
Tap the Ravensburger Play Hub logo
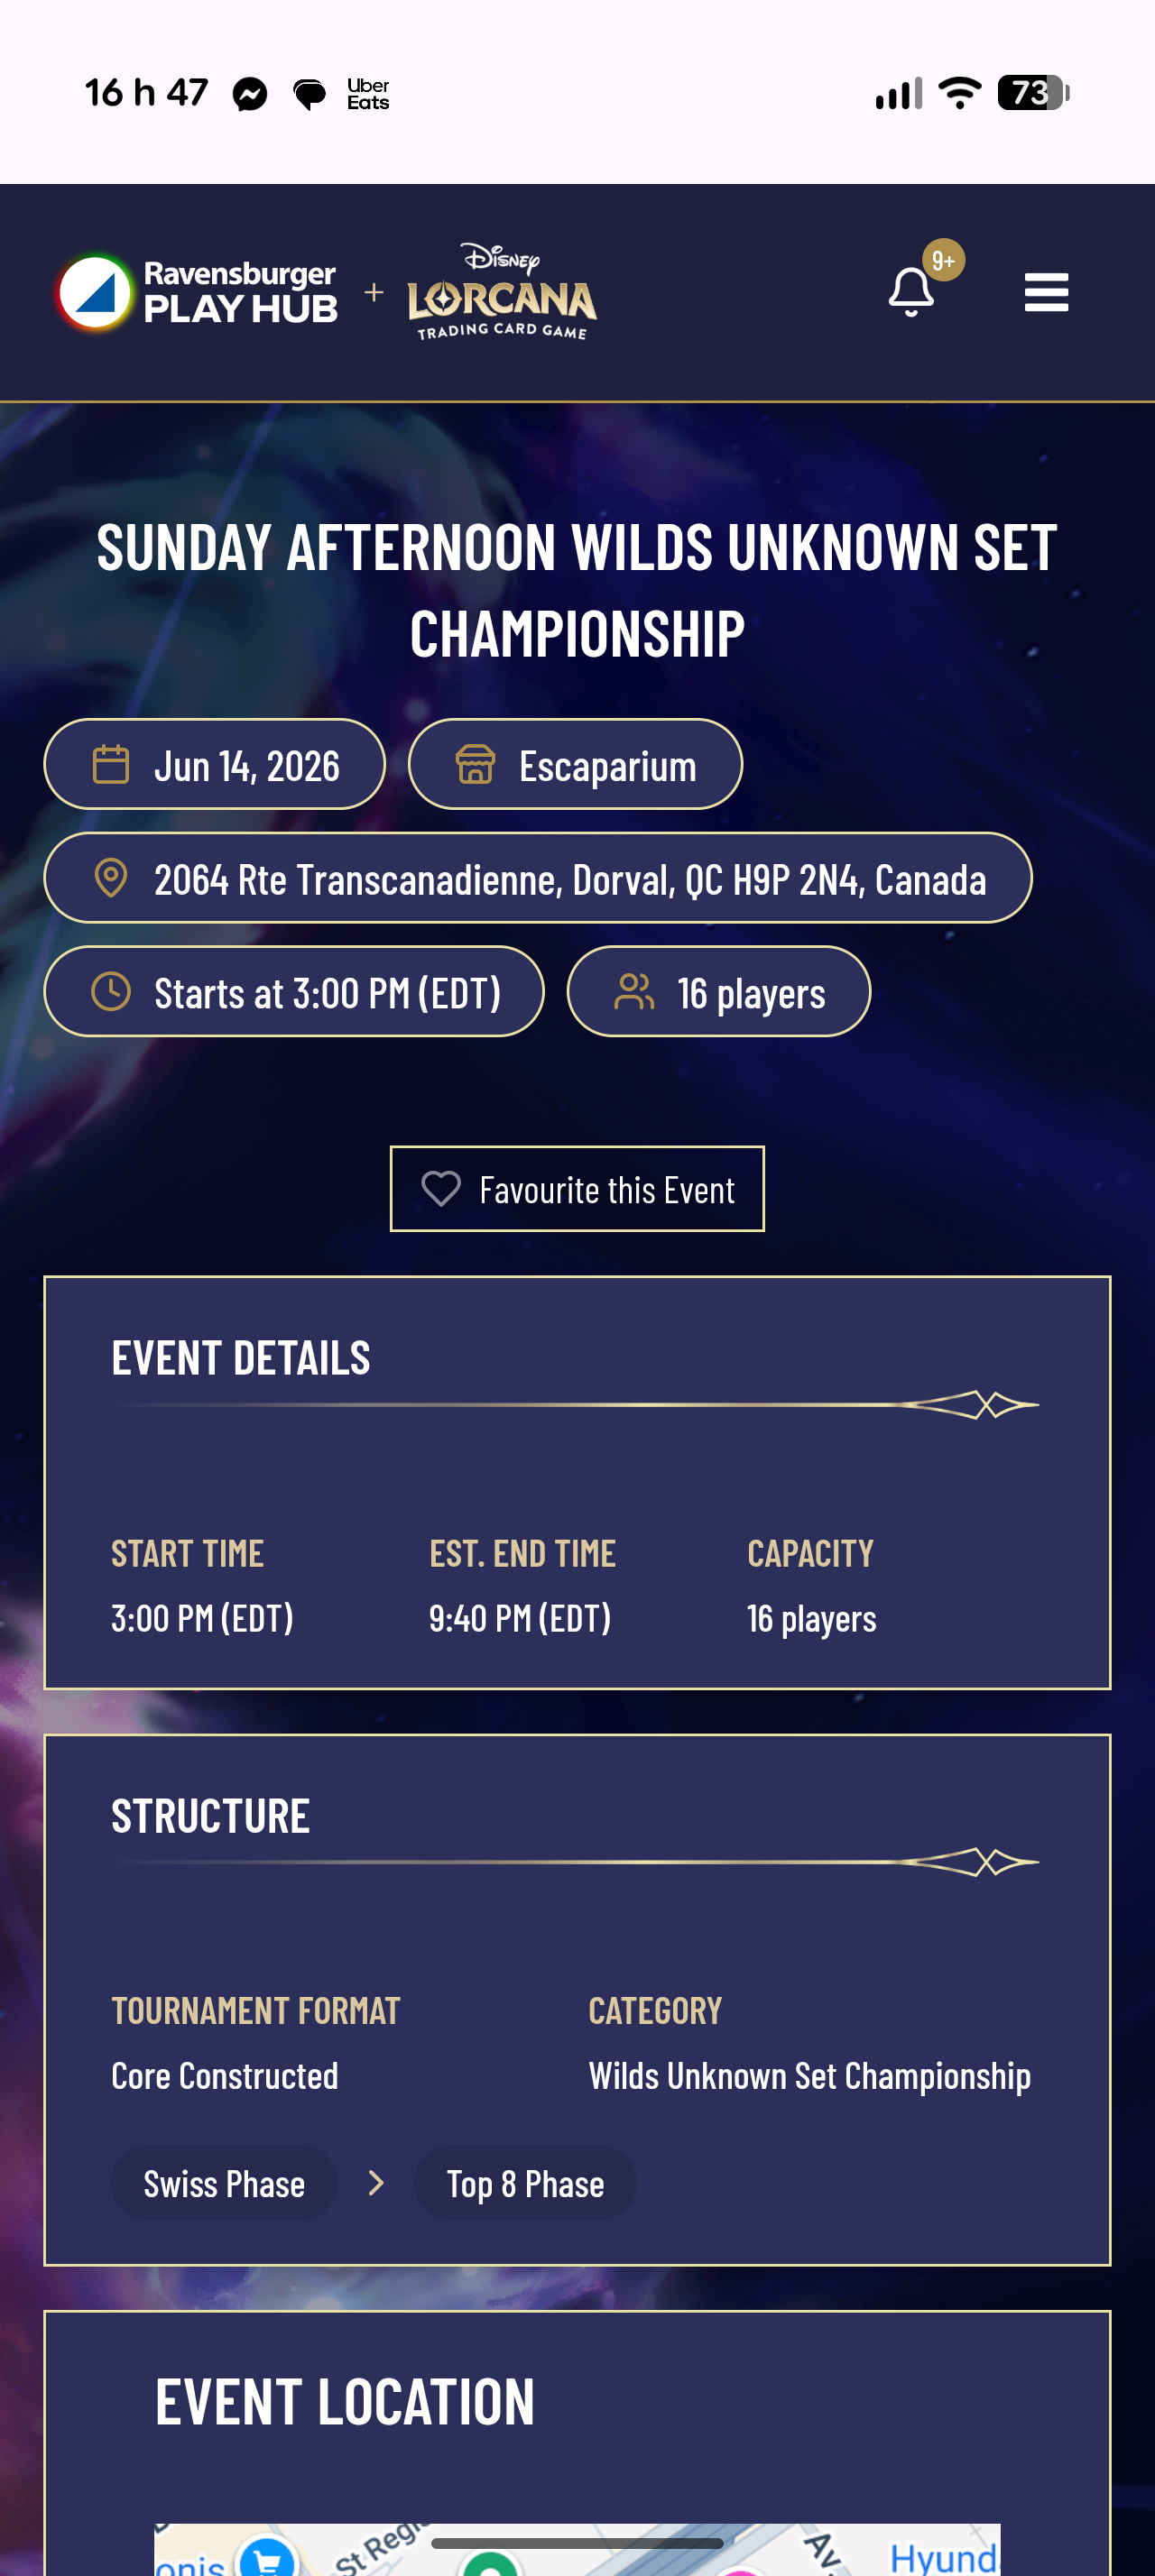198,292
